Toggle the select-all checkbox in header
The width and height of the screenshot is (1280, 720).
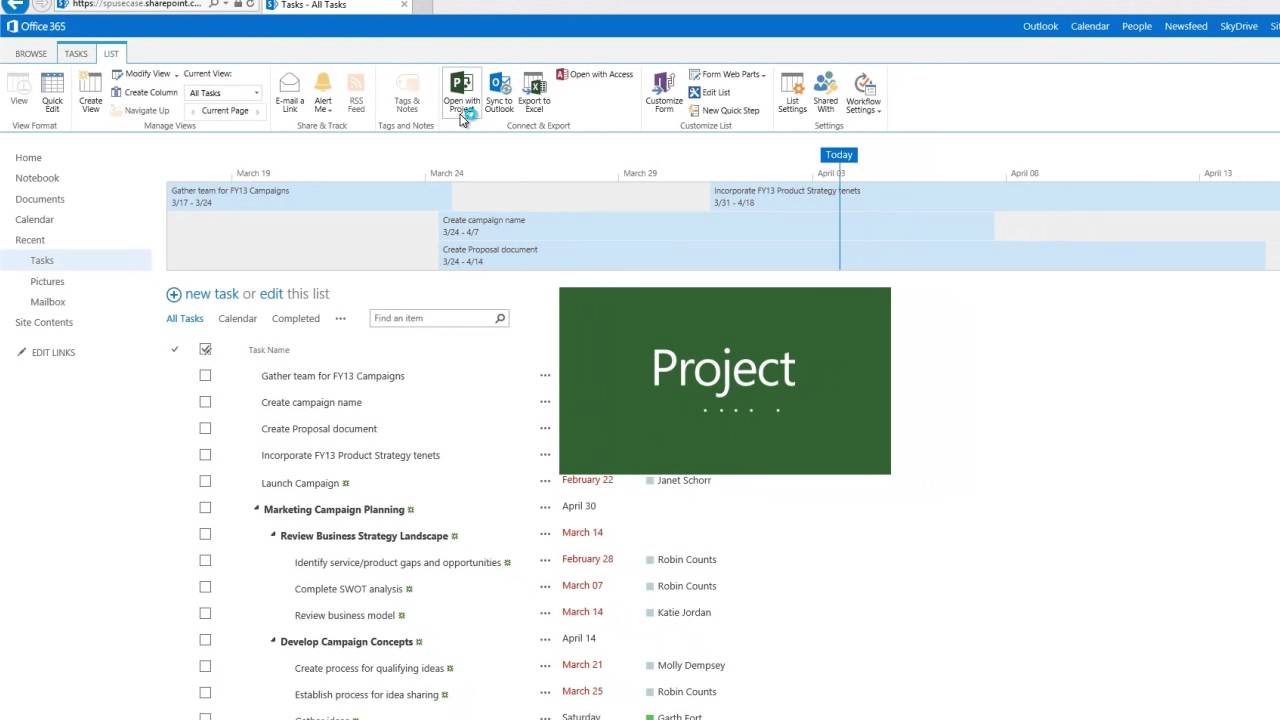(x=205, y=349)
